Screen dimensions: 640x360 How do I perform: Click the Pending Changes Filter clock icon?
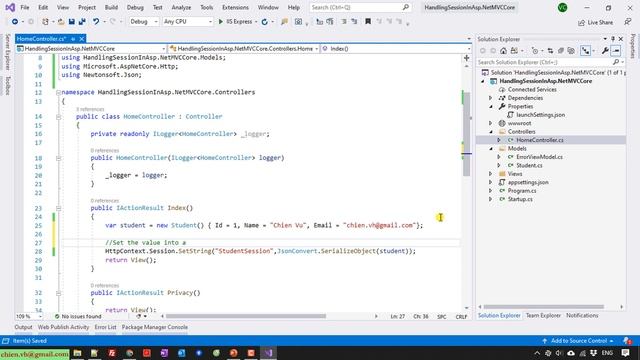tap(535, 51)
